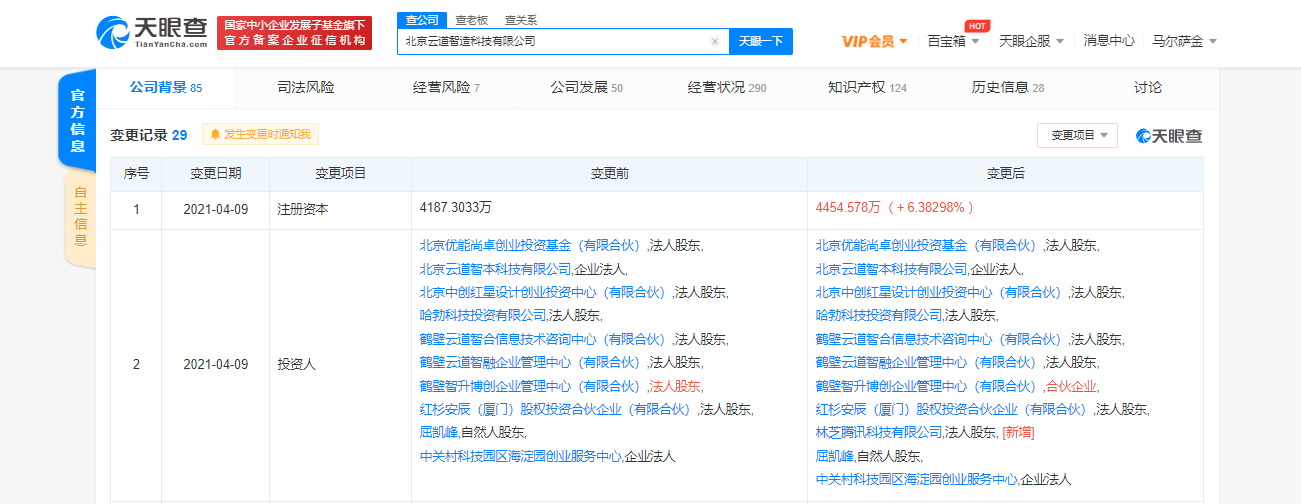
Task: Select the 自主信息 side tab
Action: [80, 218]
